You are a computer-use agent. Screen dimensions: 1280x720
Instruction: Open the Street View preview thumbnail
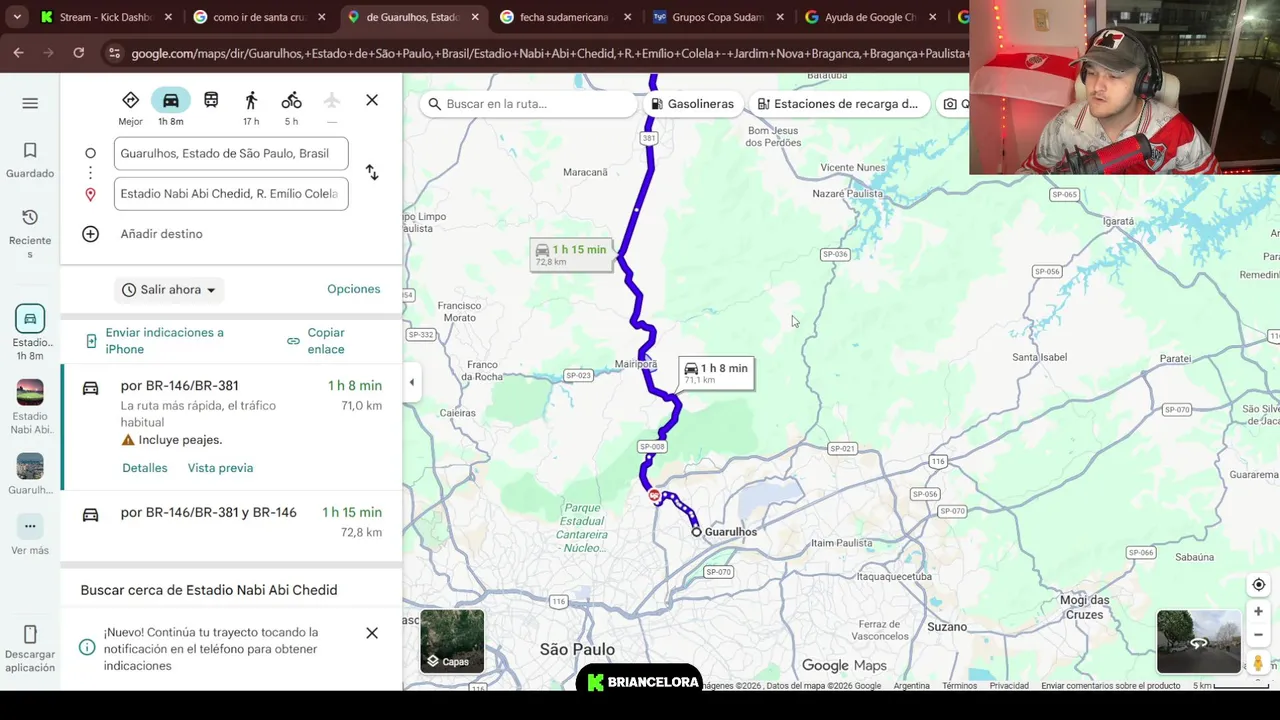pos(1198,641)
